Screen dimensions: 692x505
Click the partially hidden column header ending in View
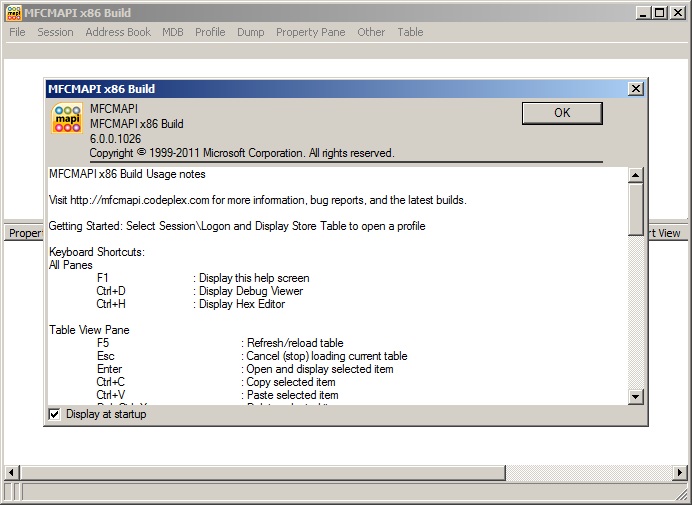point(667,233)
